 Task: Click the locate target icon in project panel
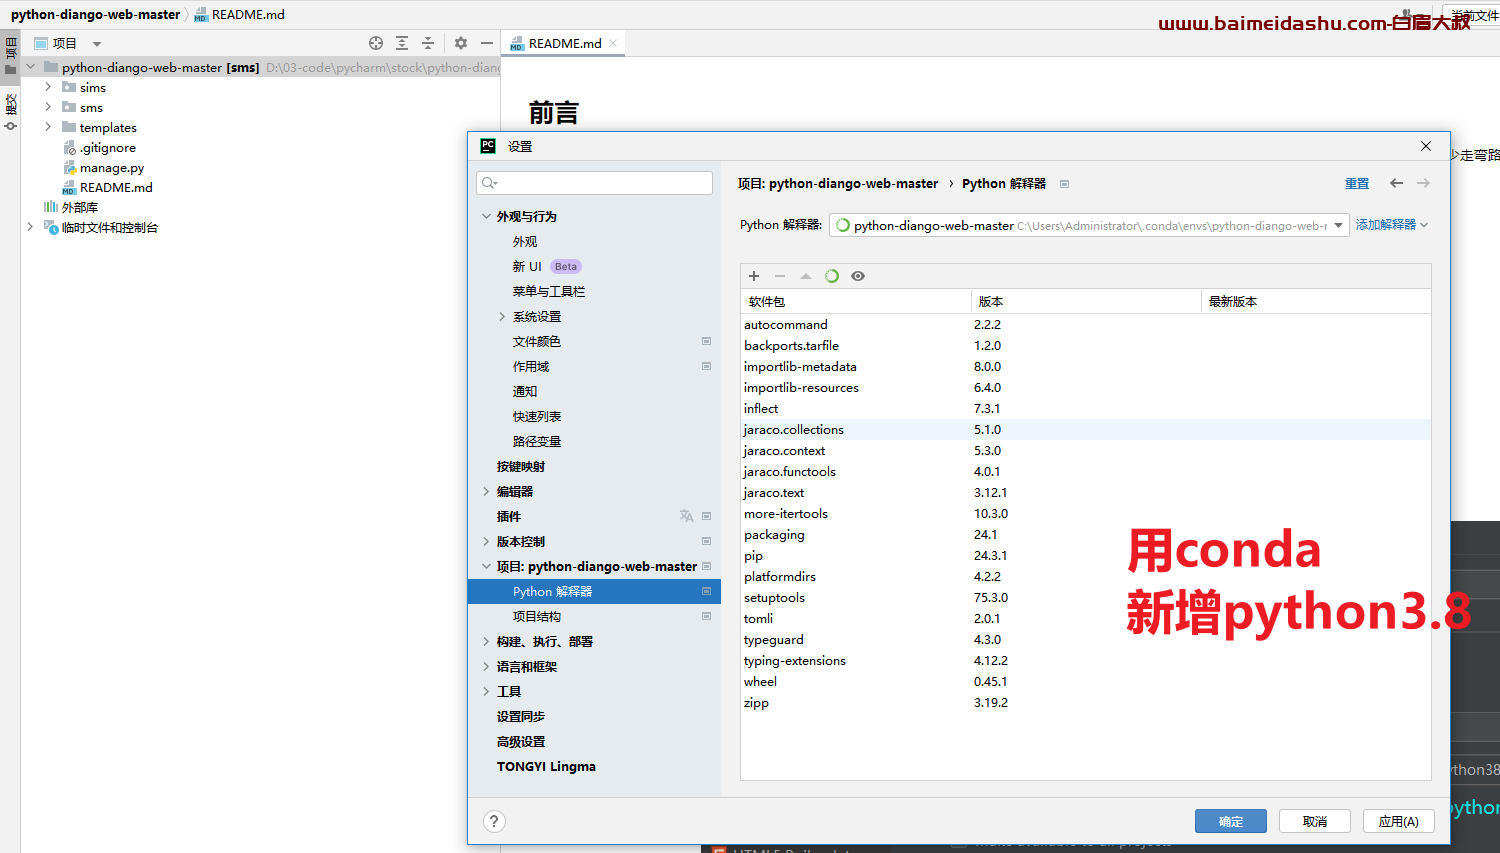(376, 43)
